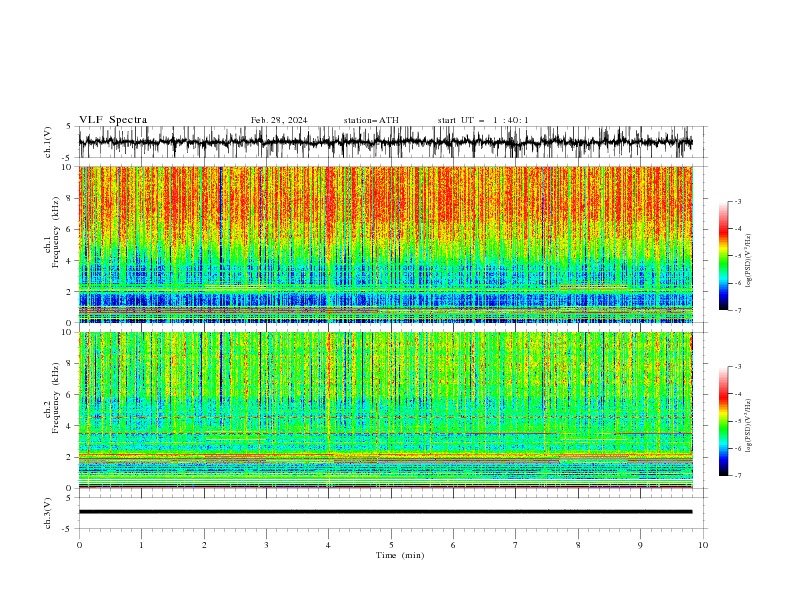792x612 pixels.
Task: Click time-axis tick label "2"
Action: (x=204, y=545)
